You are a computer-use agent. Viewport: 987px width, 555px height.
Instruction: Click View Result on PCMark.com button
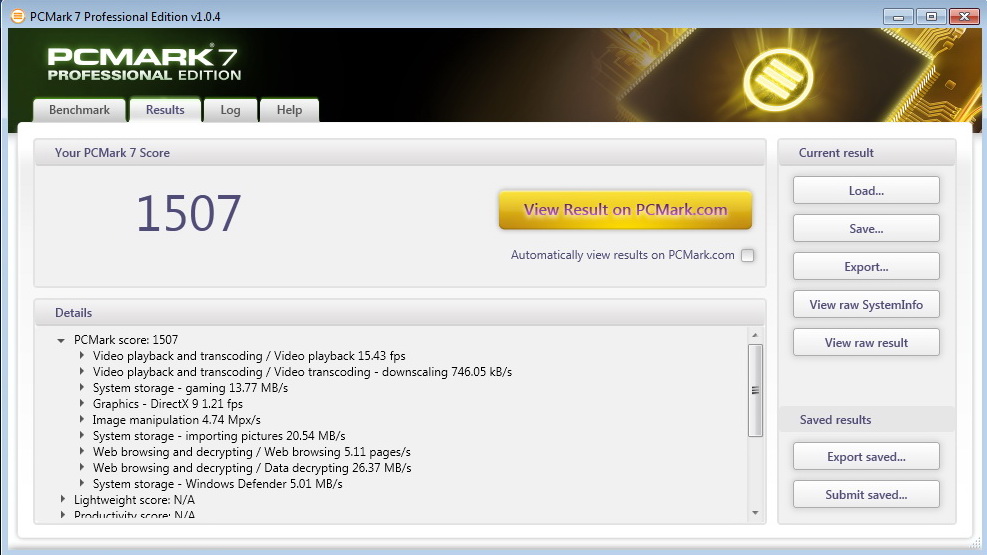(x=625, y=210)
